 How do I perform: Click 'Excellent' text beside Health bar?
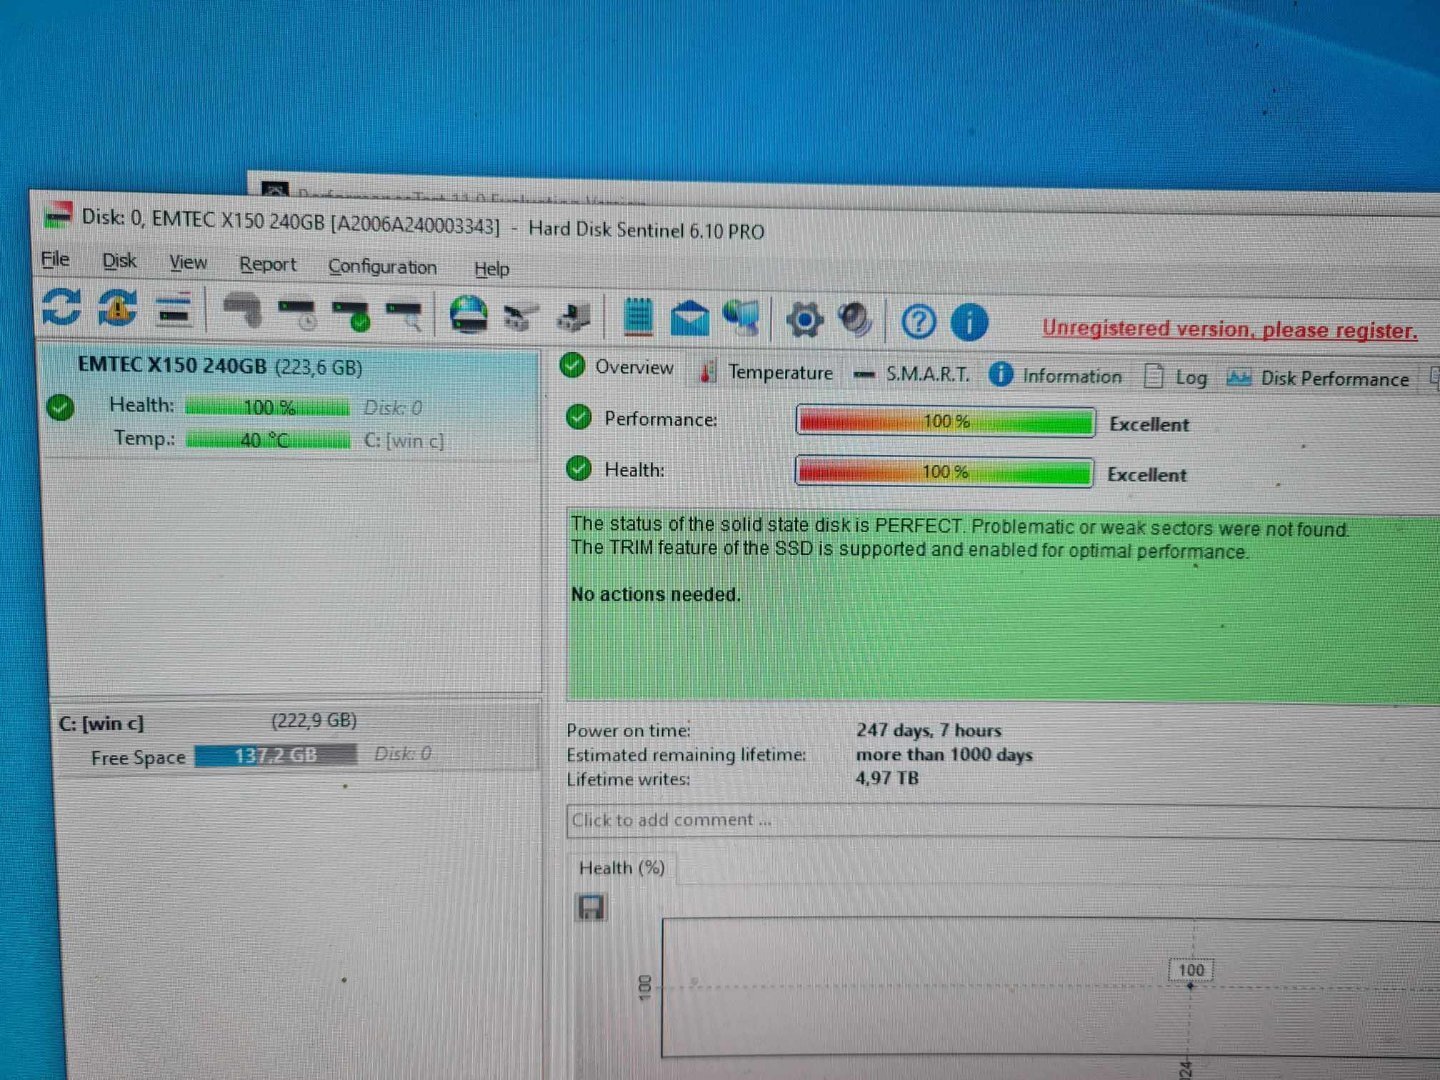coord(1147,475)
